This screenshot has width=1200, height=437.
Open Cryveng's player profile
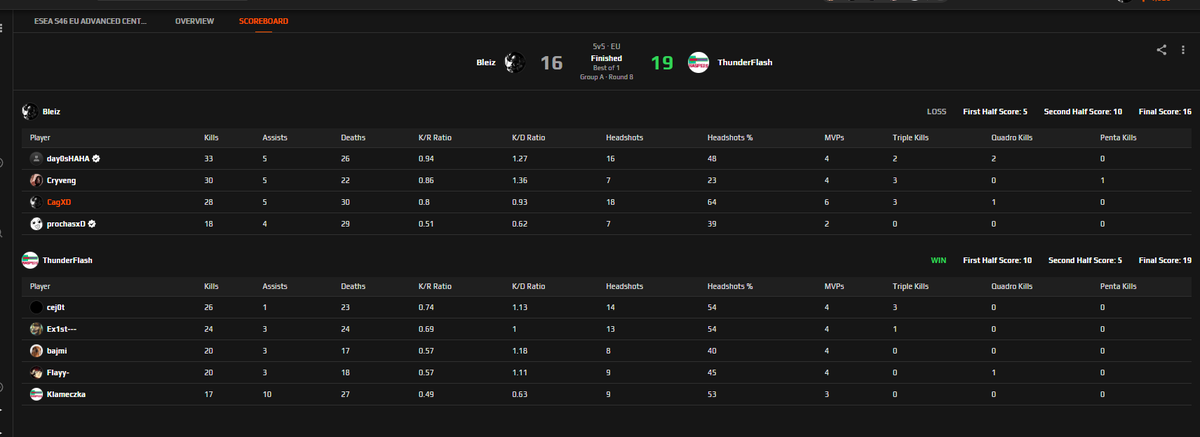point(63,180)
